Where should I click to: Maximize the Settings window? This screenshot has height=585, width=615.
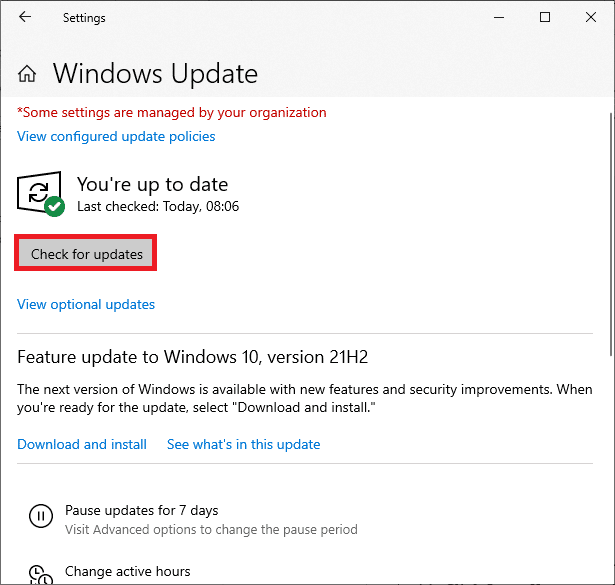pyautogui.click(x=545, y=17)
